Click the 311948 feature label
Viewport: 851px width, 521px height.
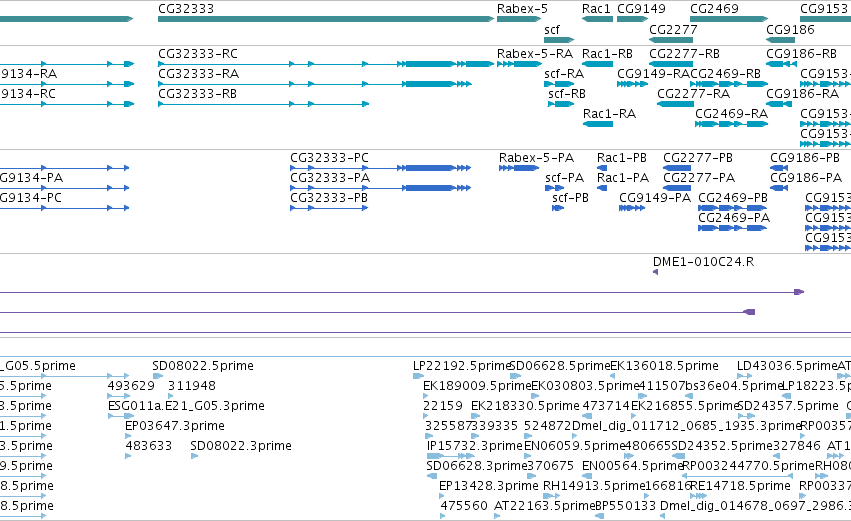[x=191, y=386]
